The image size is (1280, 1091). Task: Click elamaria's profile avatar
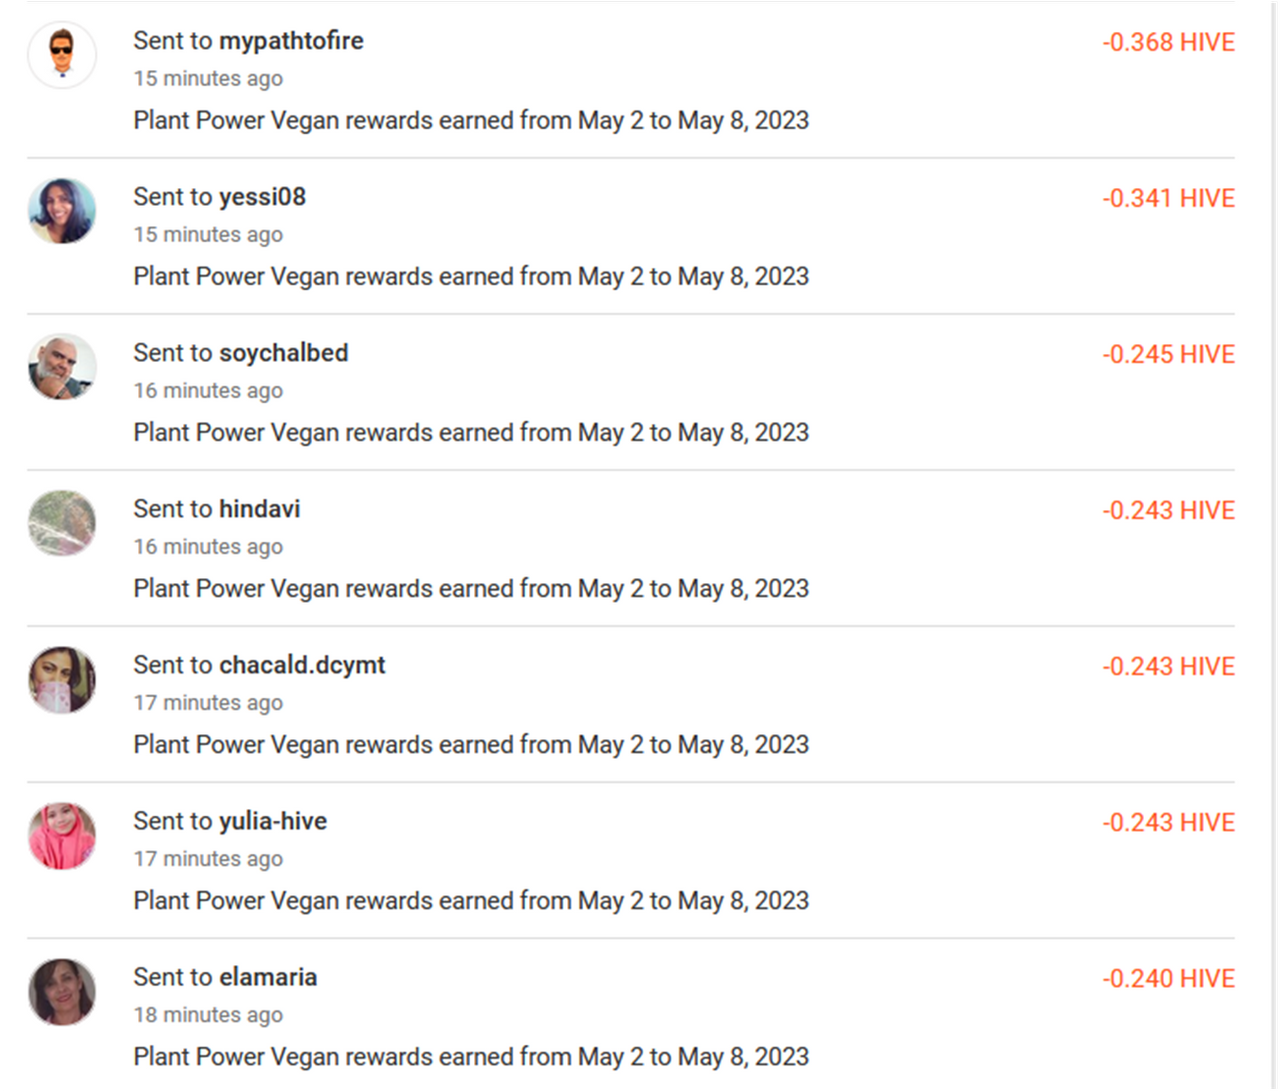tap(62, 991)
